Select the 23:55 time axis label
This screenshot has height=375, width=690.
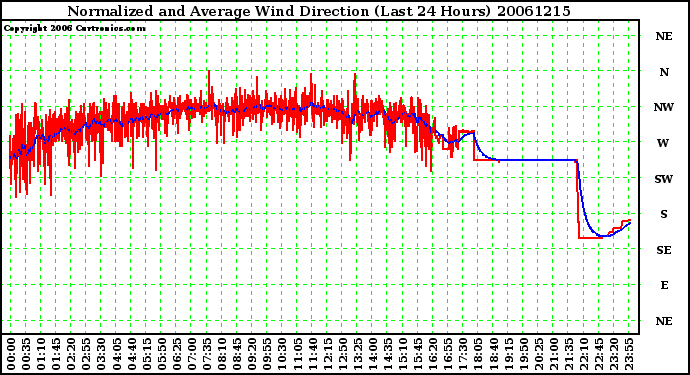click(x=629, y=354)
